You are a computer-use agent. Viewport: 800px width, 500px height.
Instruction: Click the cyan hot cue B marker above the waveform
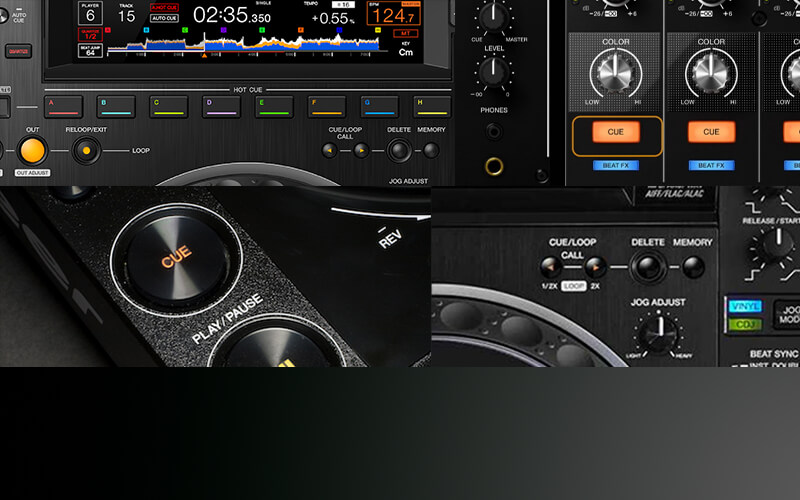146,30
